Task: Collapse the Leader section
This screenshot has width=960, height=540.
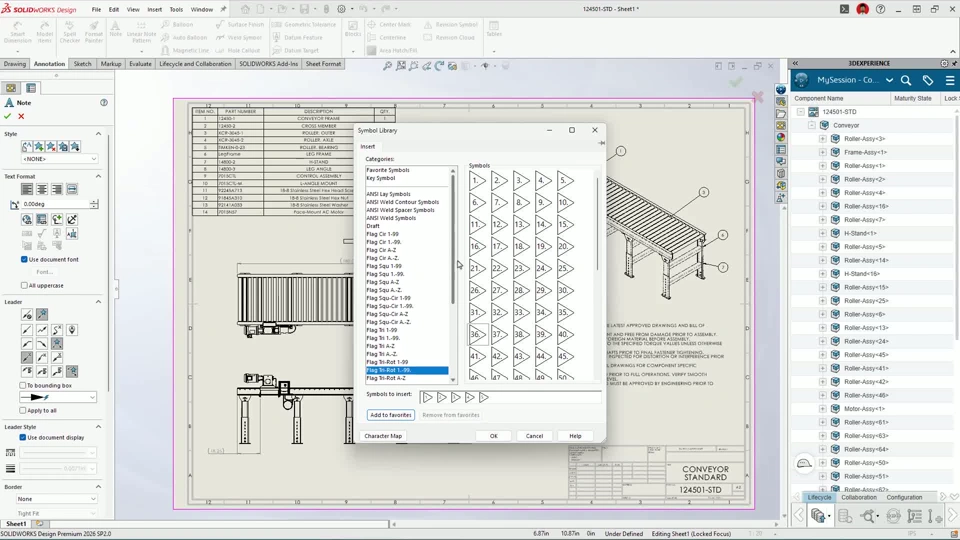Action: tap(98, 302)
